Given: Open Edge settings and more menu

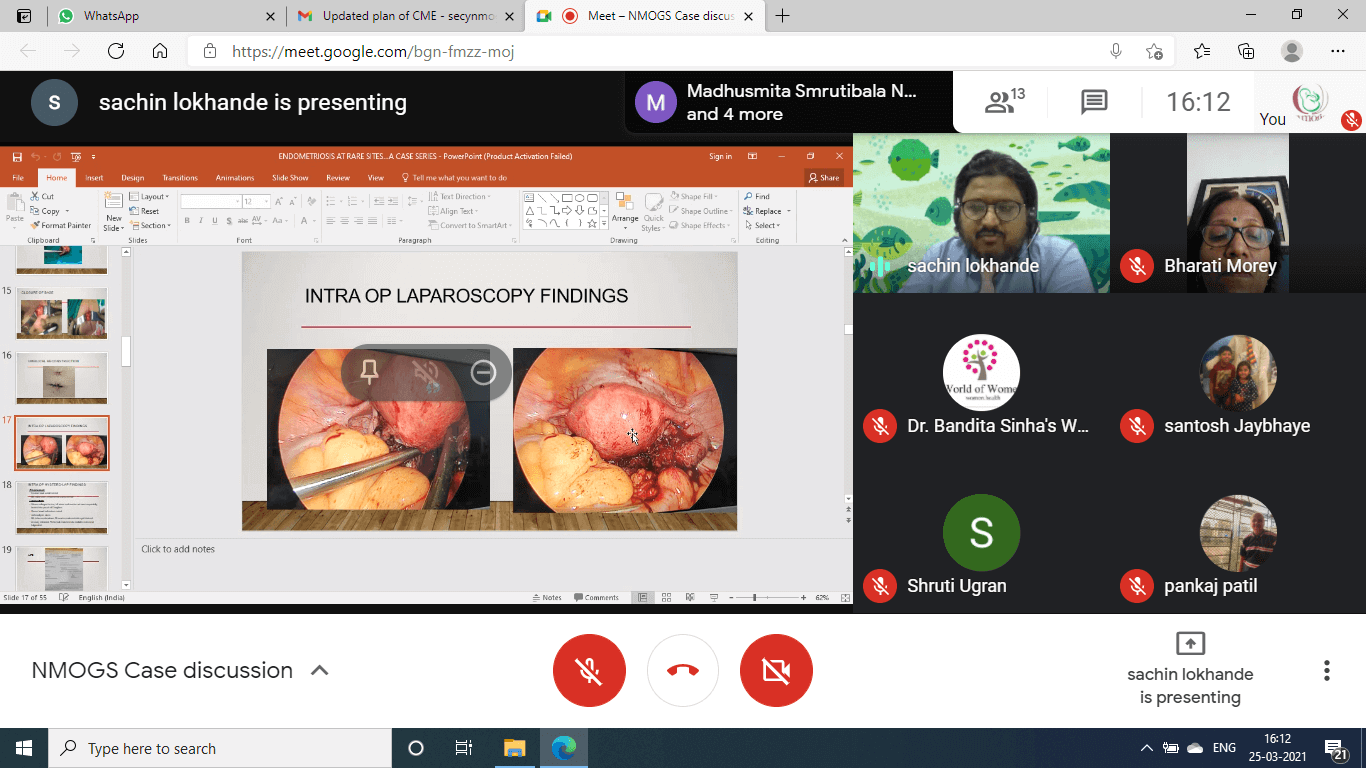Looking at the screenshot, I should pos(1338,51).
